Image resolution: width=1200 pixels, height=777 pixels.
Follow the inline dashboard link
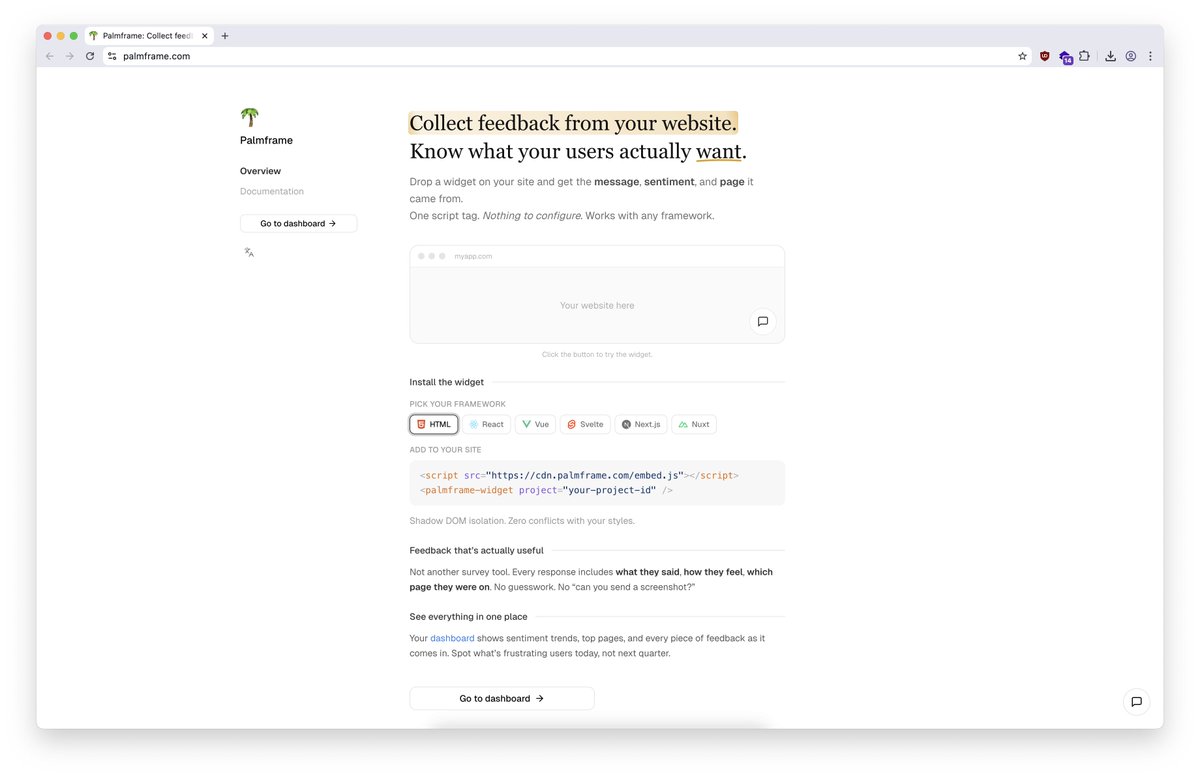click(x=452, y=638)
